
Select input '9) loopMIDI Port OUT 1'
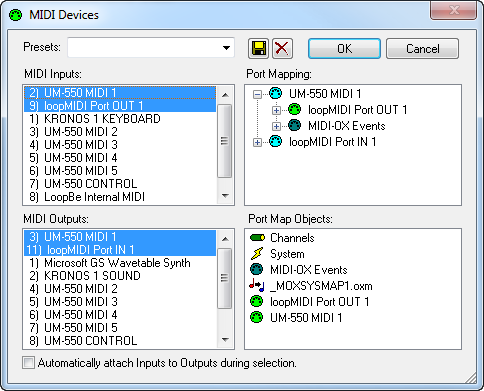120,106
